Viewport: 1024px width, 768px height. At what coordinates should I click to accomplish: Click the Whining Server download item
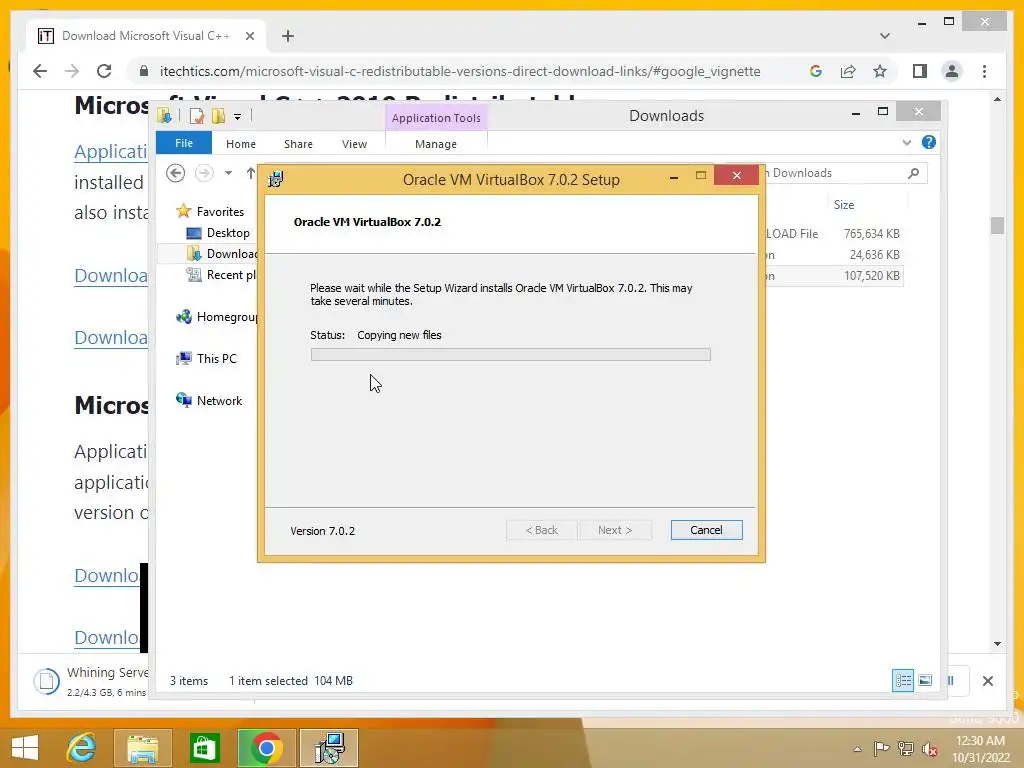pyautogui.click(x=91, y=680)
